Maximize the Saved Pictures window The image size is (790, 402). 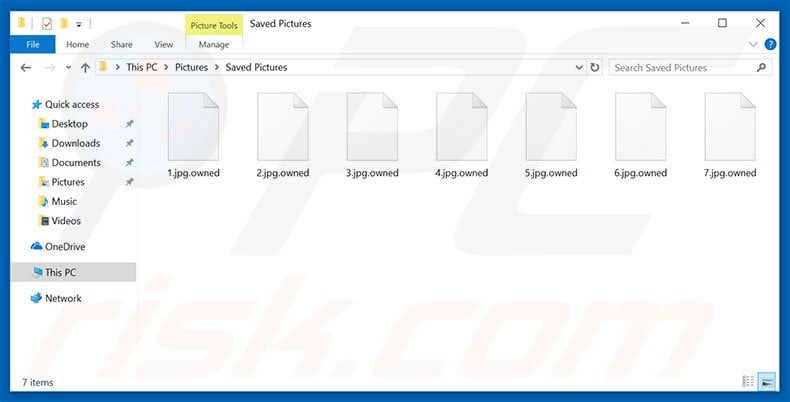[722, 23]
